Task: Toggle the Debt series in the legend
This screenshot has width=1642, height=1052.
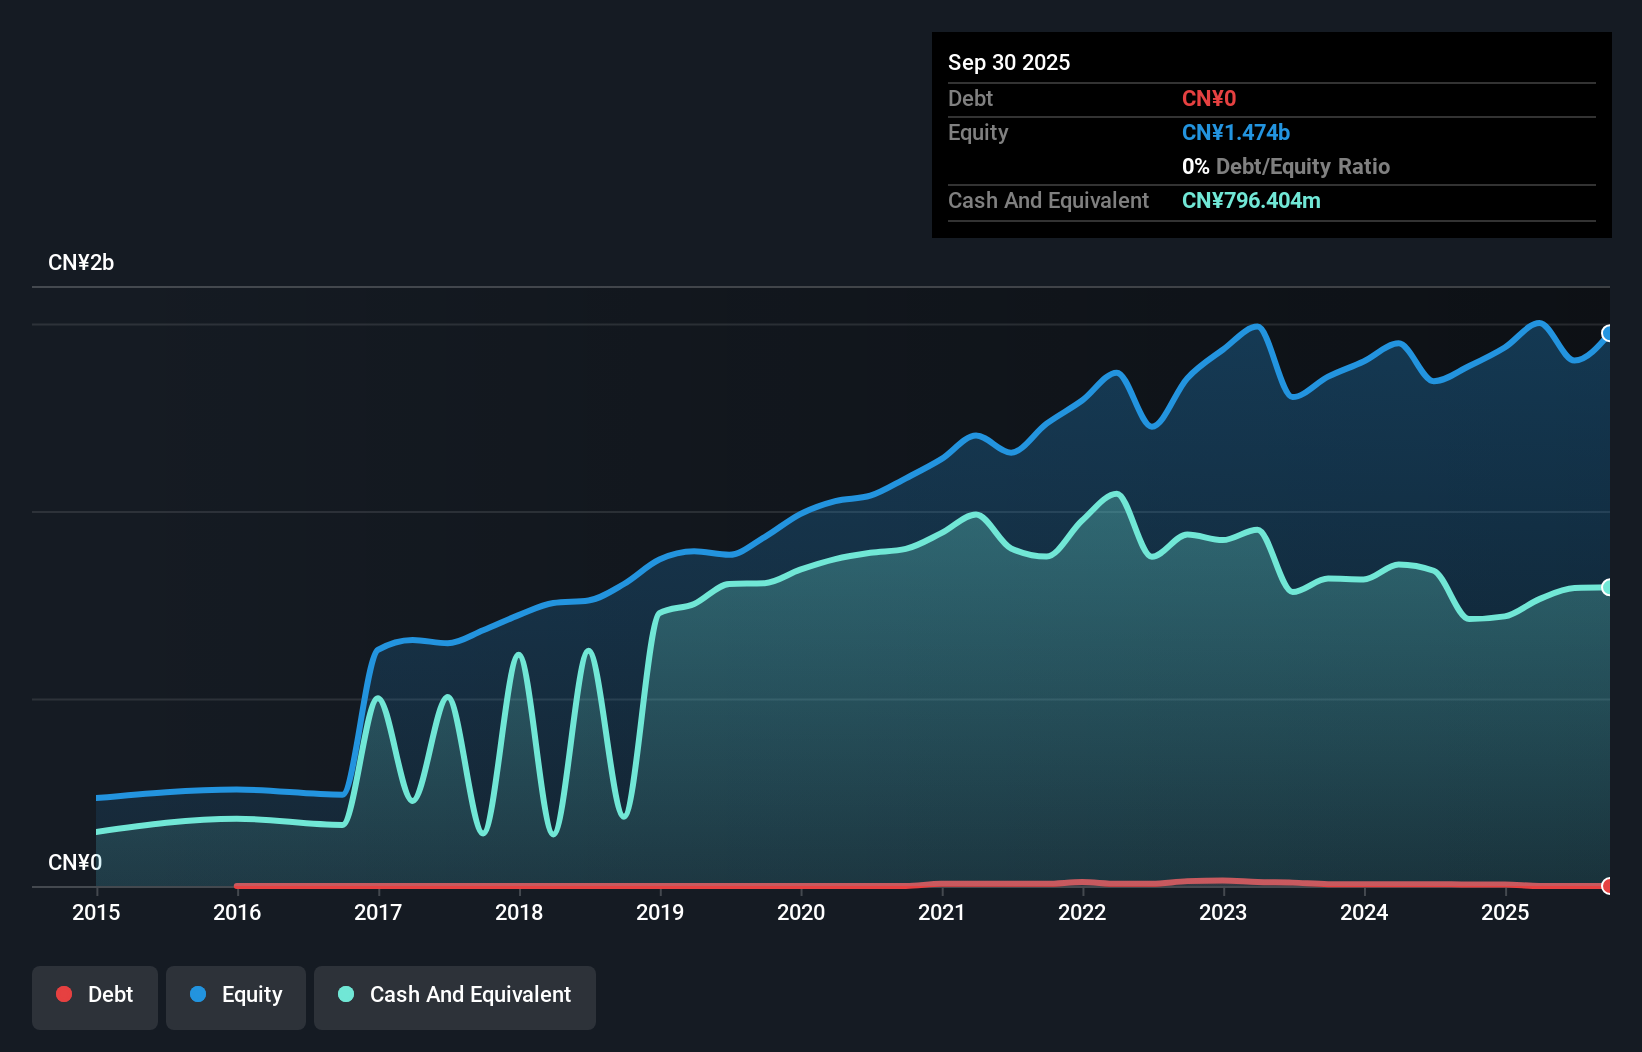Action: [95, 996]
